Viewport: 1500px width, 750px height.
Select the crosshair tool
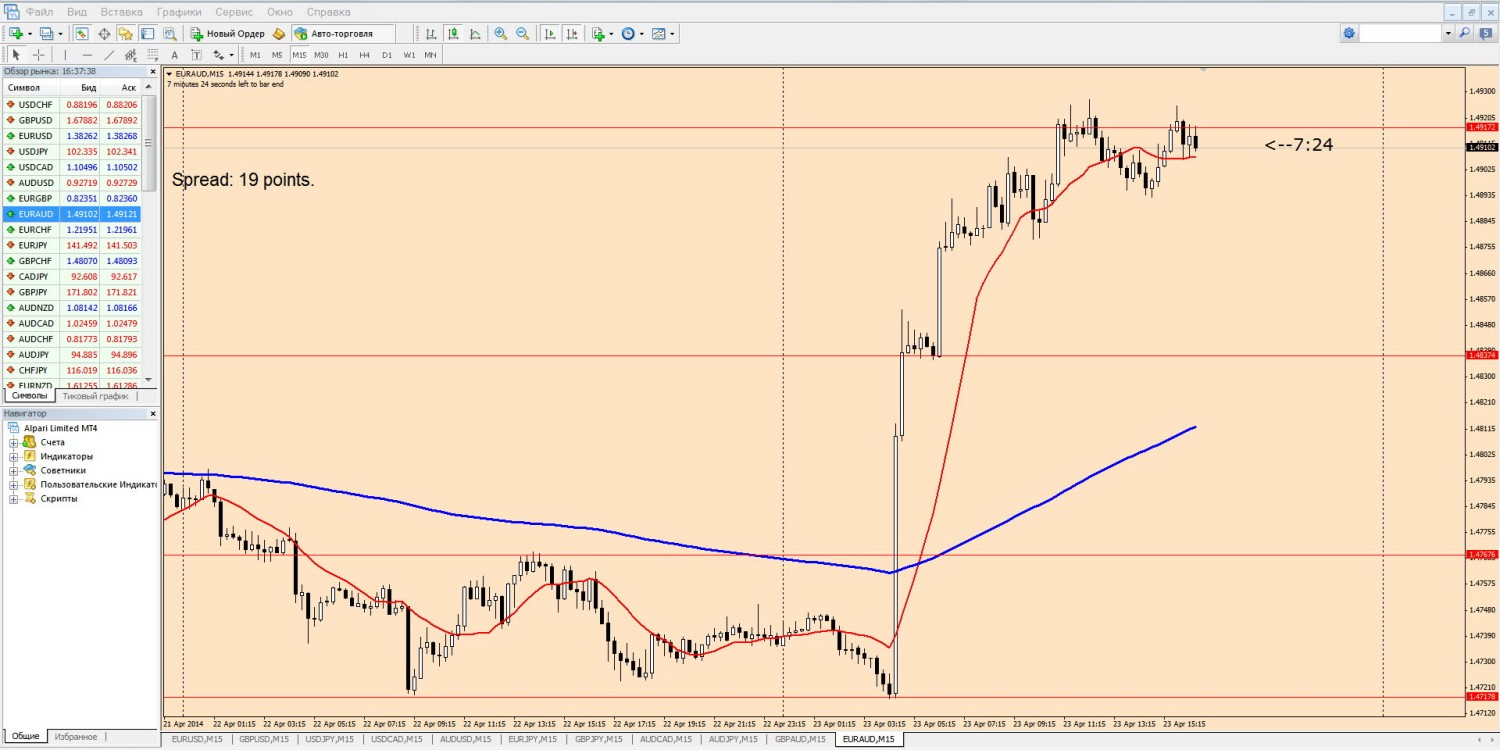pyautogui.click(x=38, y=55)
